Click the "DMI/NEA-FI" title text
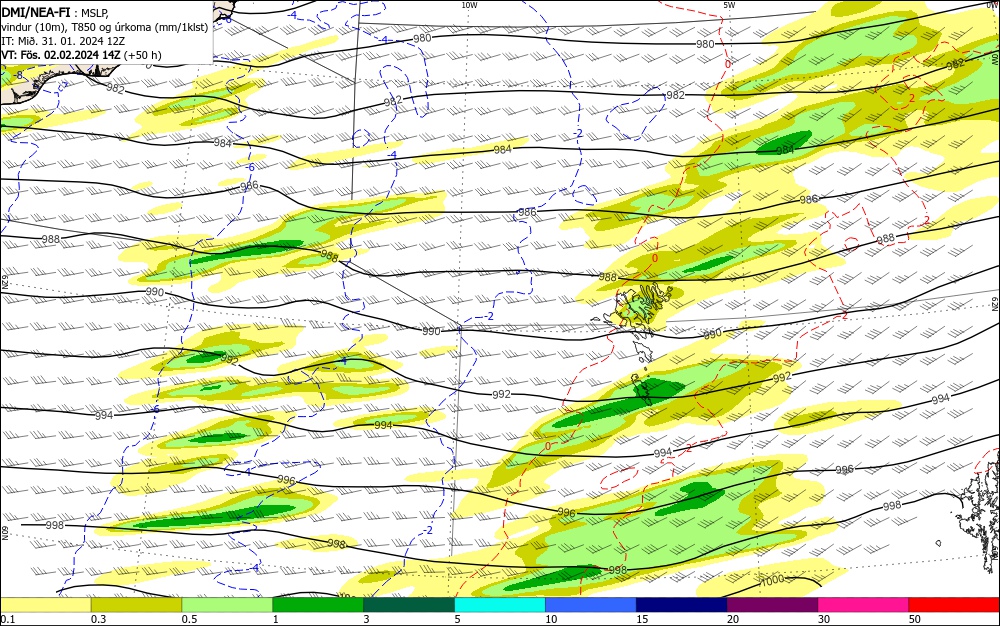The height and width of the screenshot is (626, 1000). 36,12
